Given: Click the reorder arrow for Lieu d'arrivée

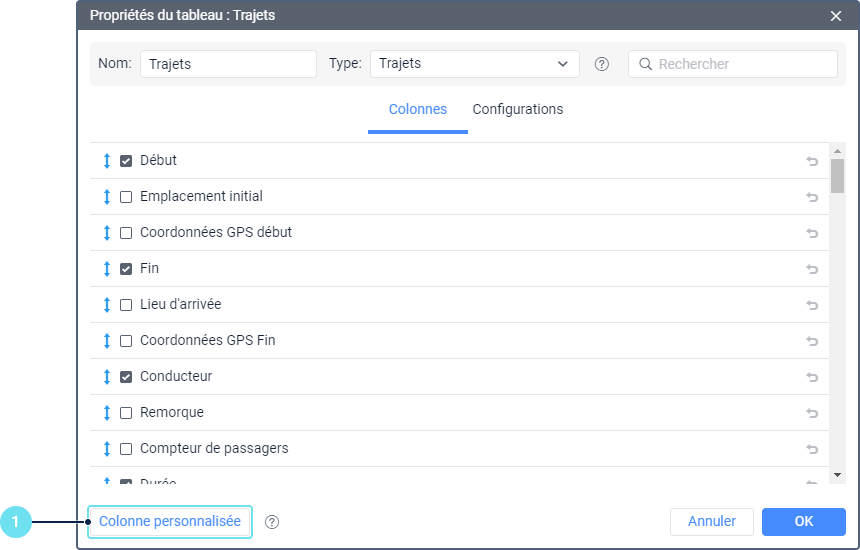Looking at the screenshot, I should [x=107, y=305].
